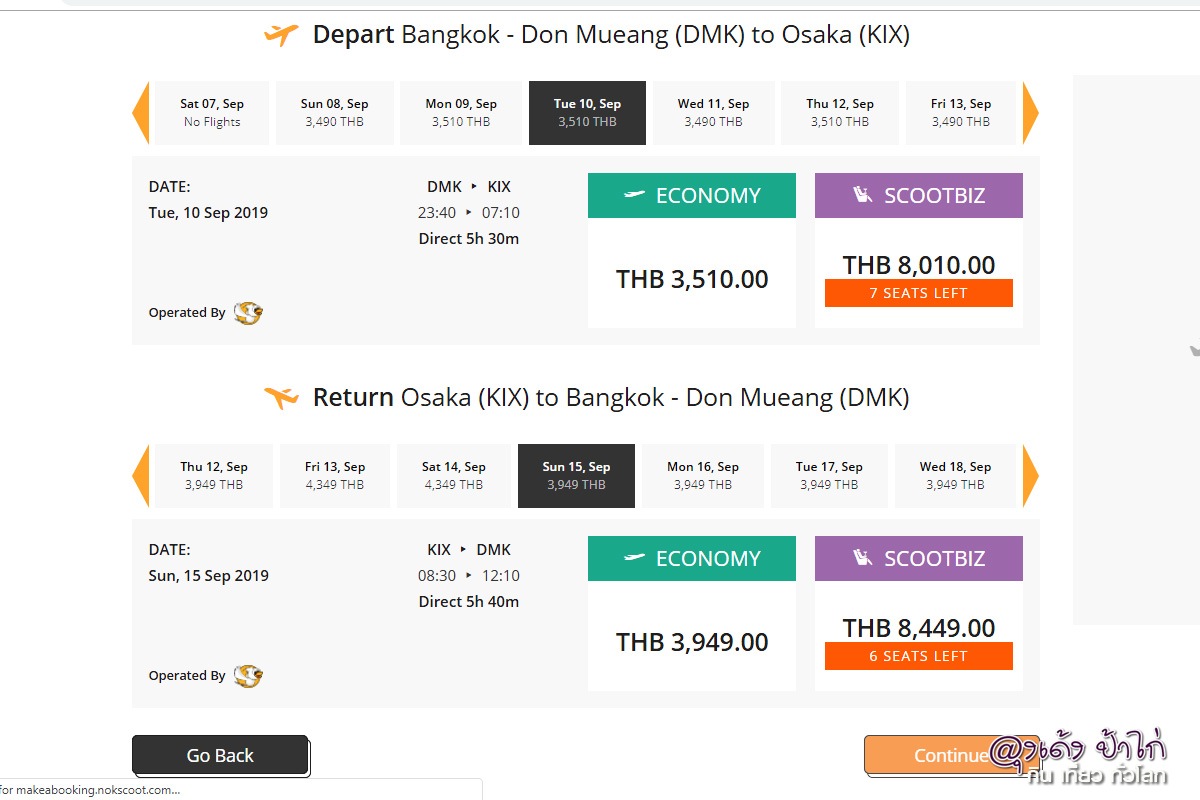
Task: Pick Thu 12, Sep departure date tab
Action: tap(840, 113)
